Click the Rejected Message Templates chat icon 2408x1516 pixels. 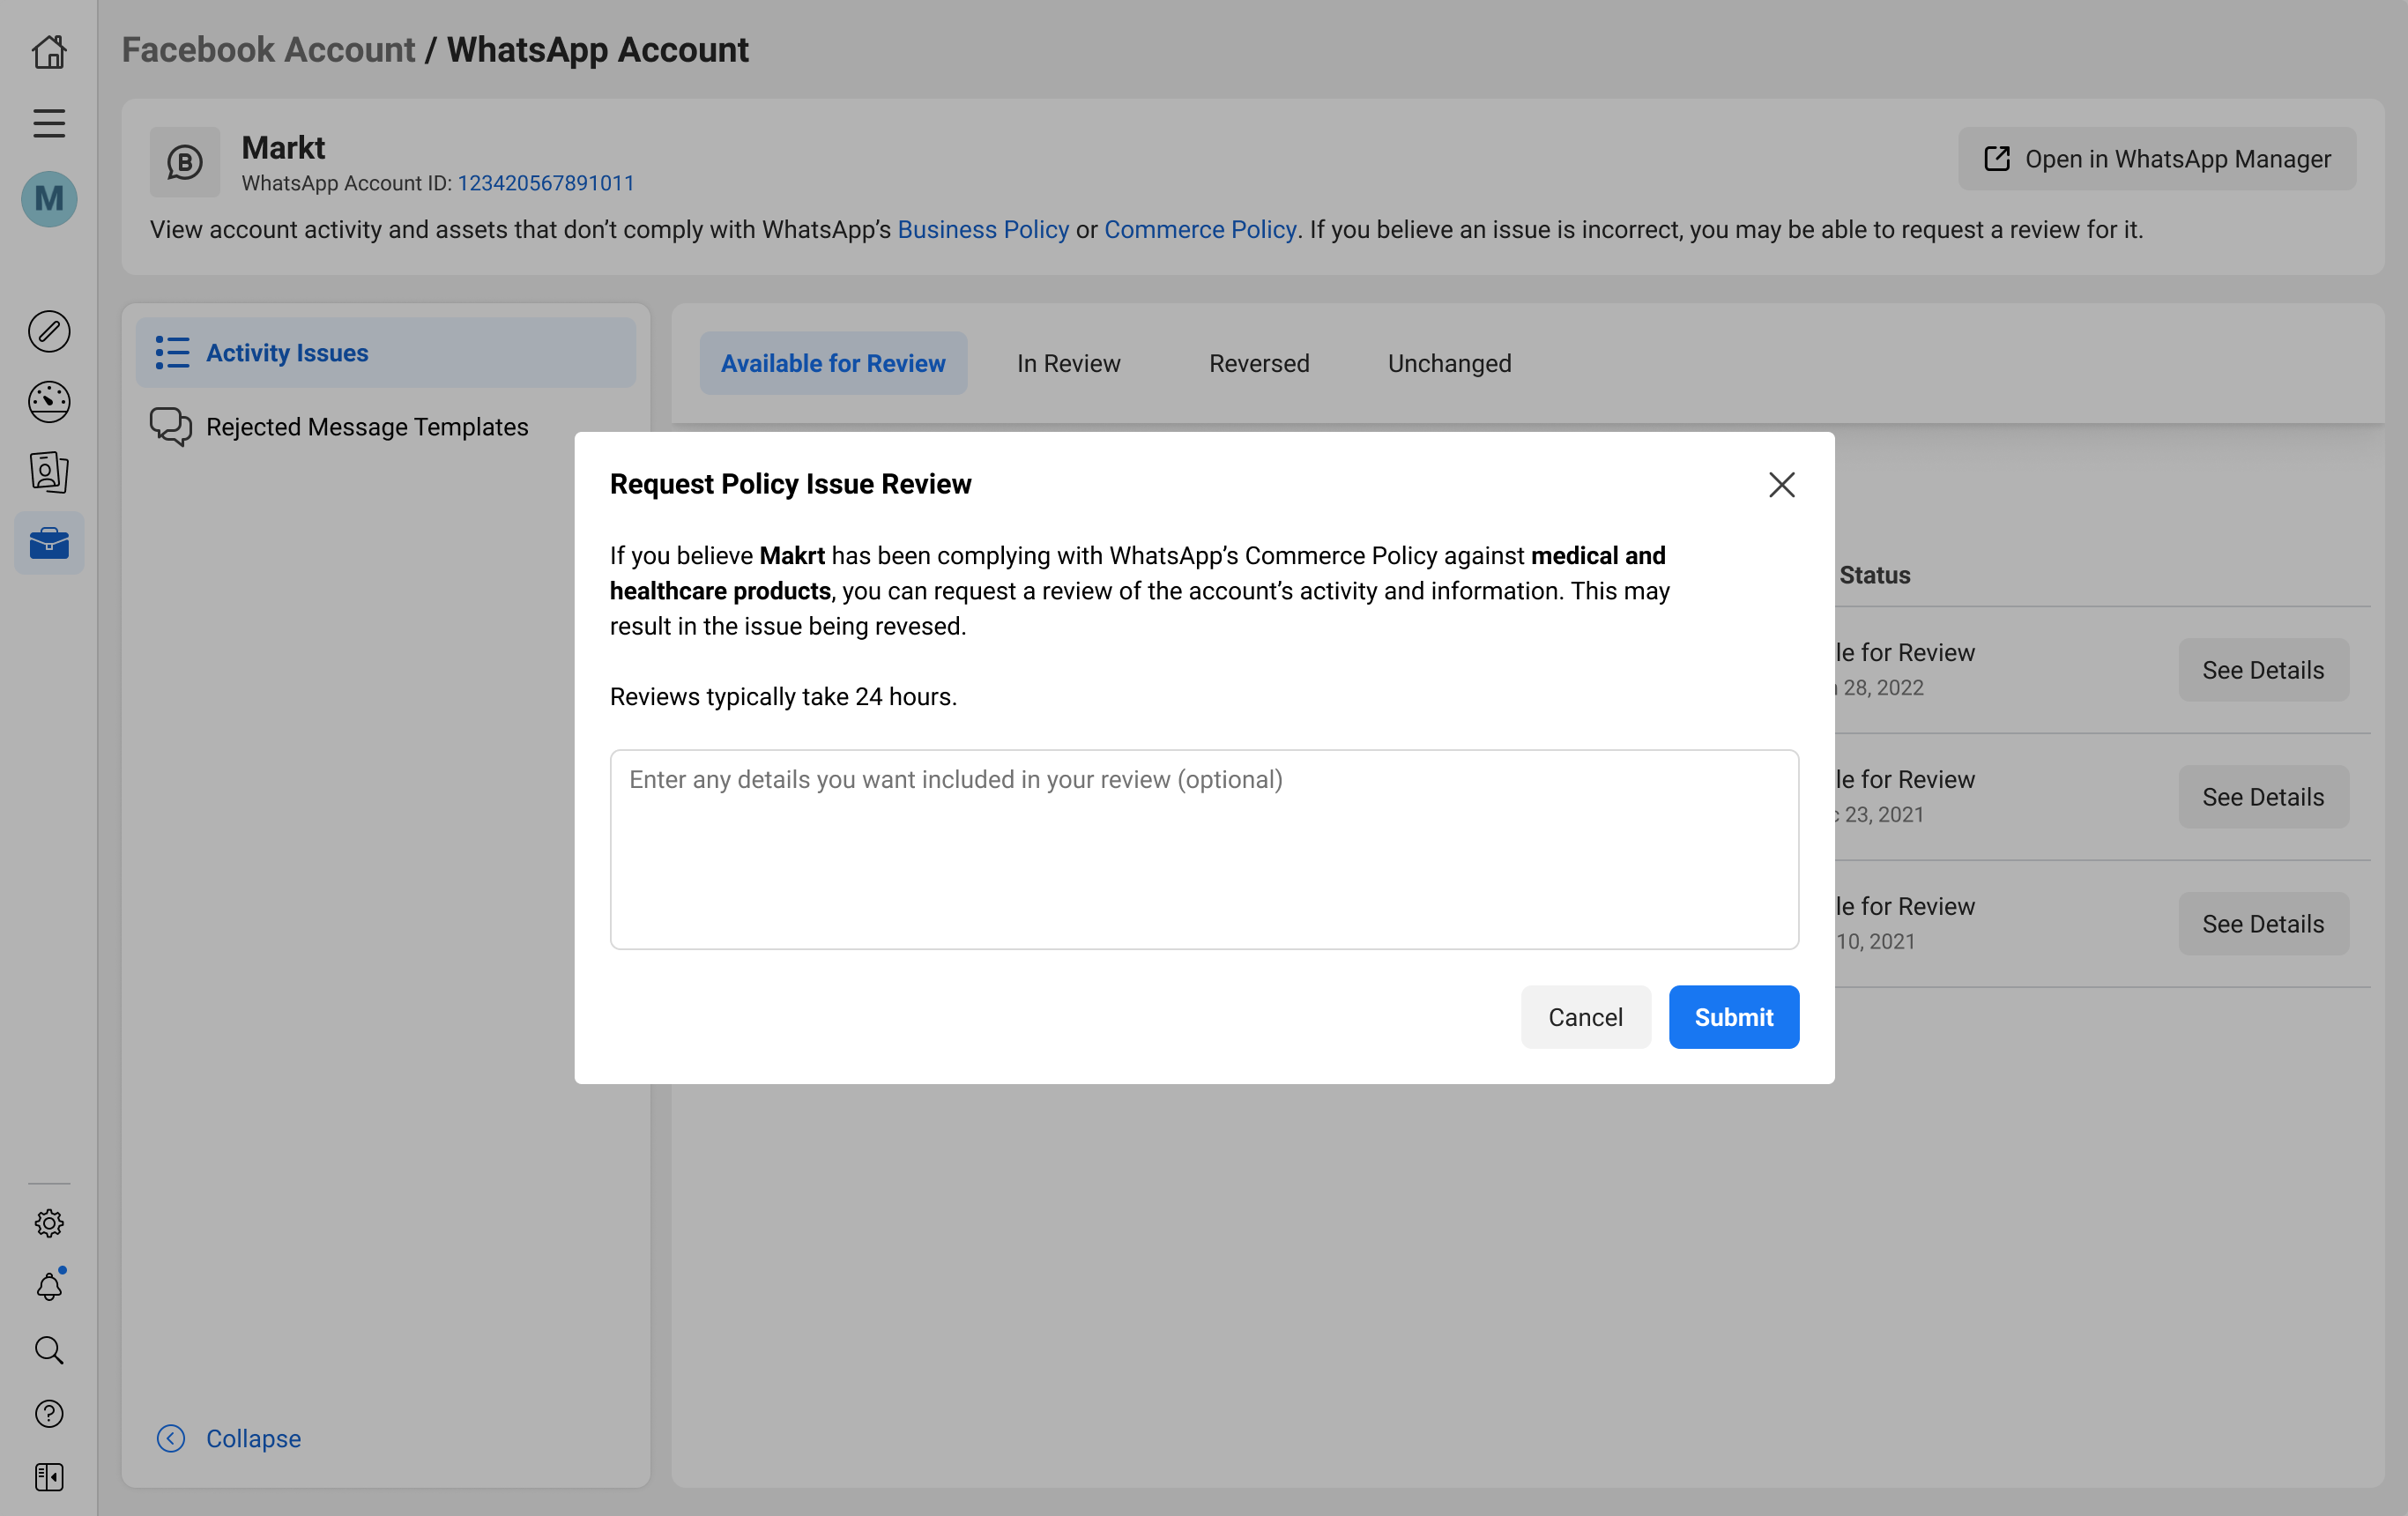point(171,426)
